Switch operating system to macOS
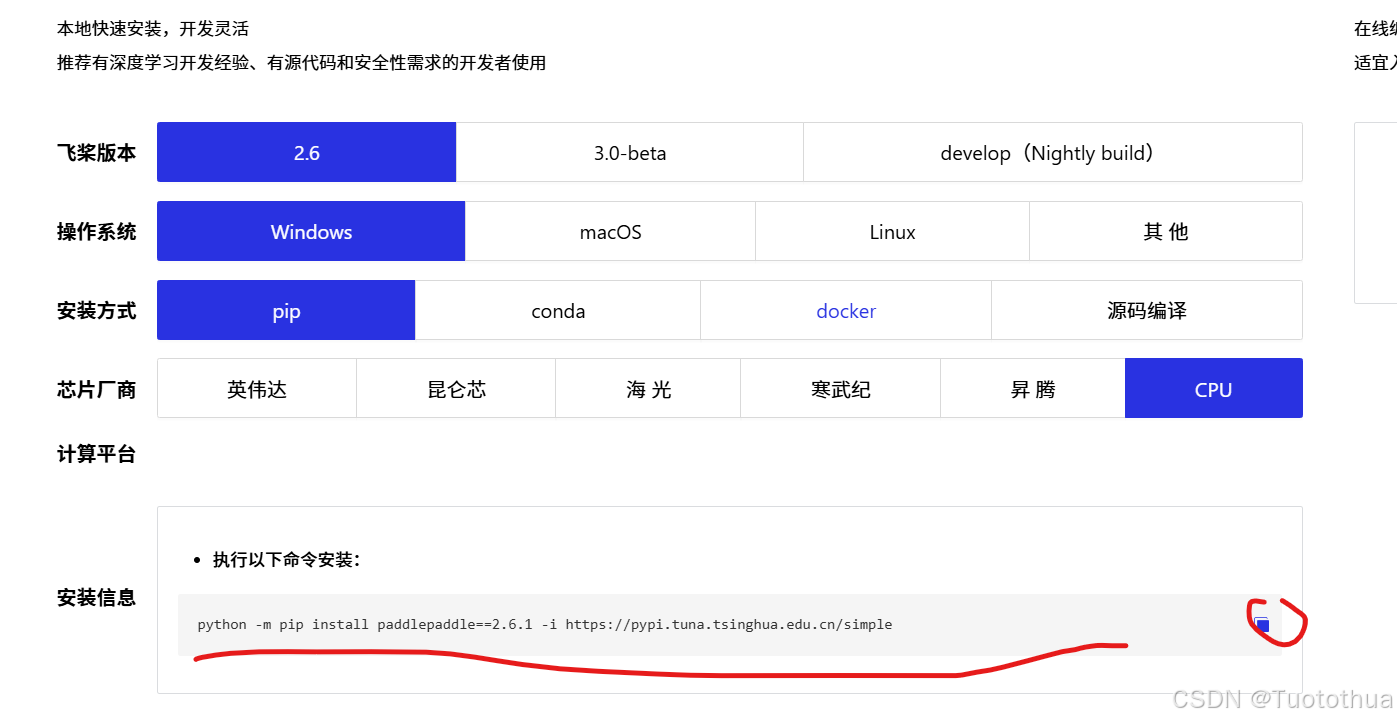The height and width of the screenshot is (722, 1397). [610, 231]
